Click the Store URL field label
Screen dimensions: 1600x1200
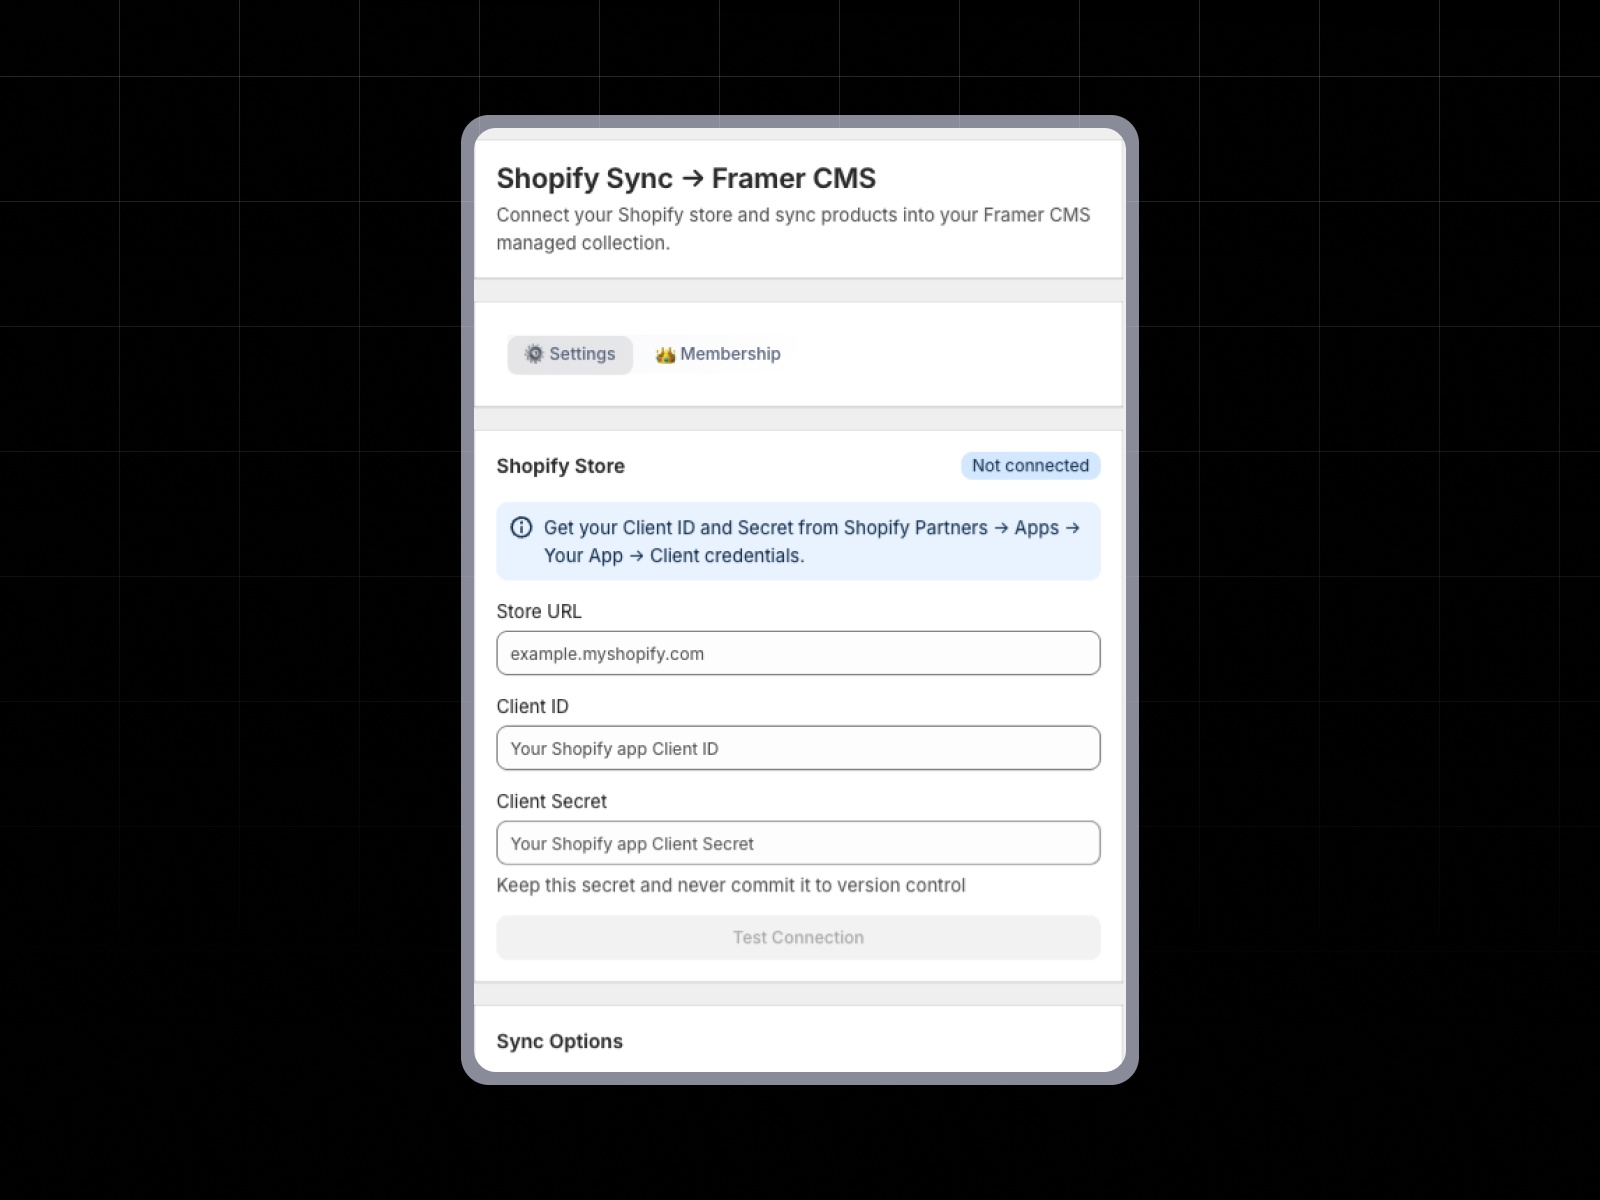pos(539,611)
